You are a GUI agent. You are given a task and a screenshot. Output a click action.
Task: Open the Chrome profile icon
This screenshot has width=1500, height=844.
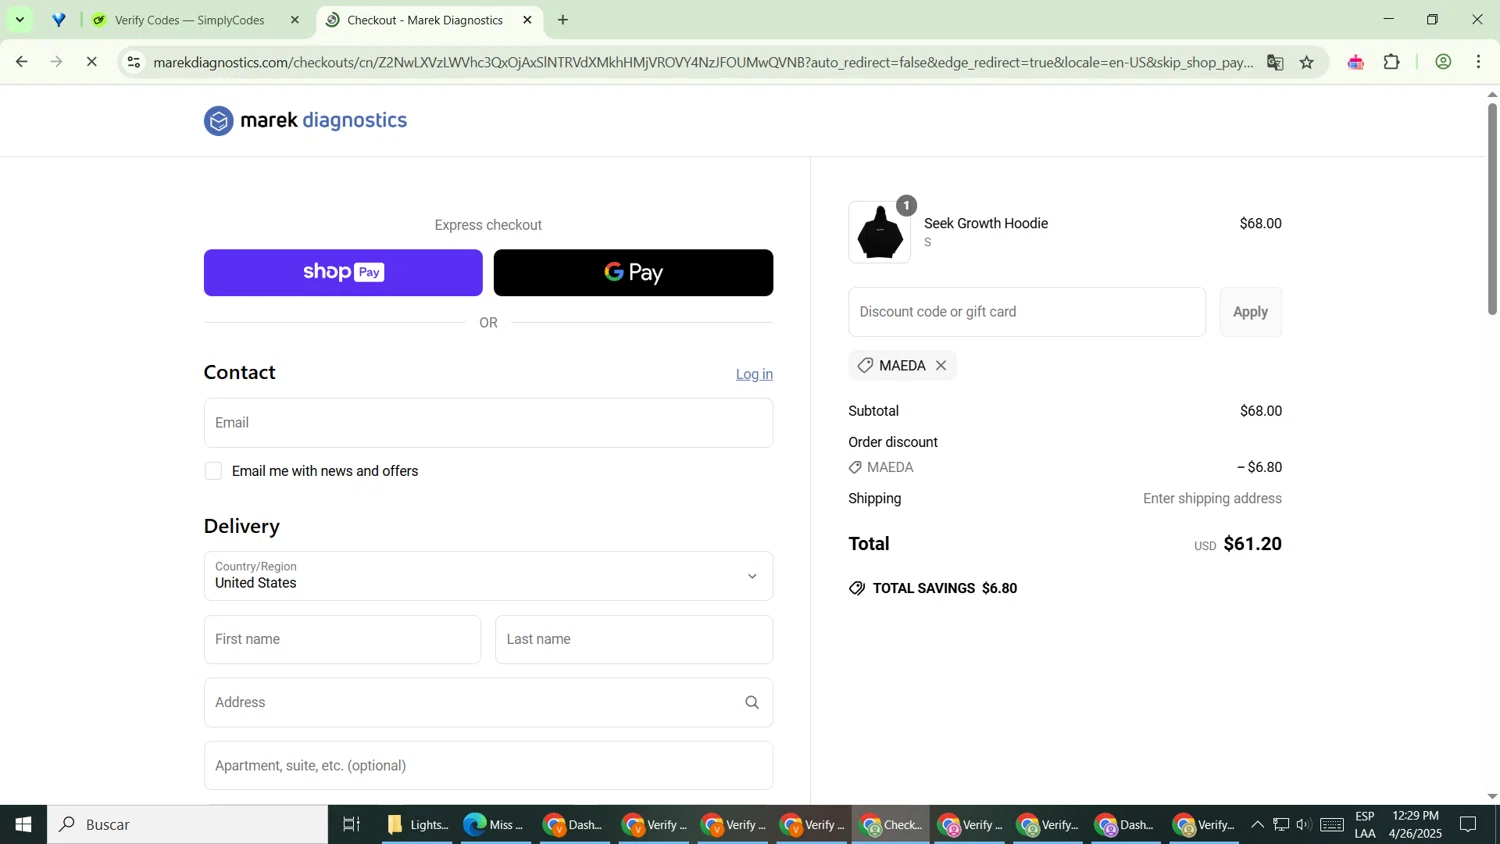tap(1443, 62)
